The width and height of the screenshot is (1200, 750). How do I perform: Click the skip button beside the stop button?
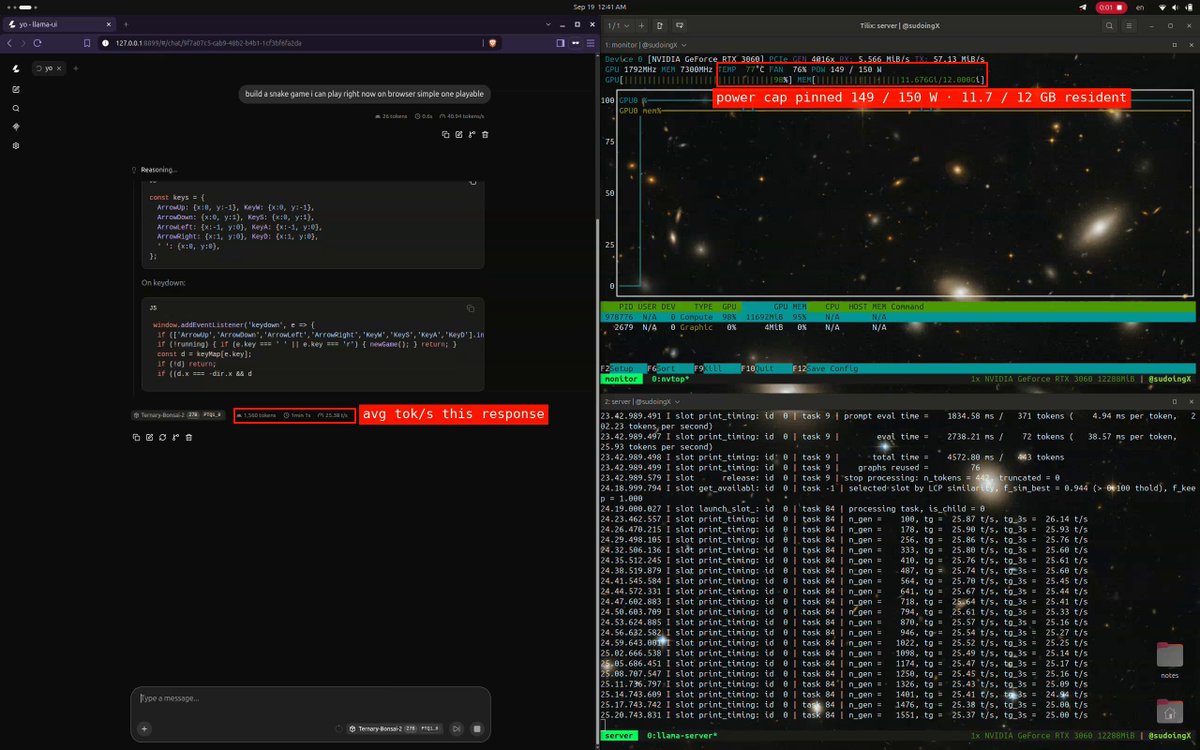tap(456, 729)
